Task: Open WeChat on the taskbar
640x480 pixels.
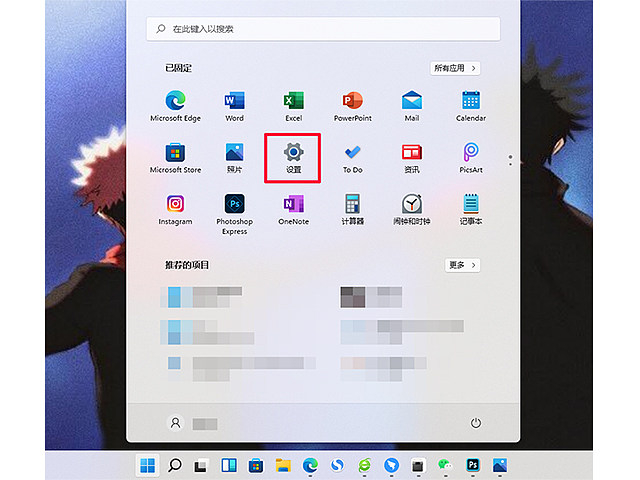Action: (445, 465)
